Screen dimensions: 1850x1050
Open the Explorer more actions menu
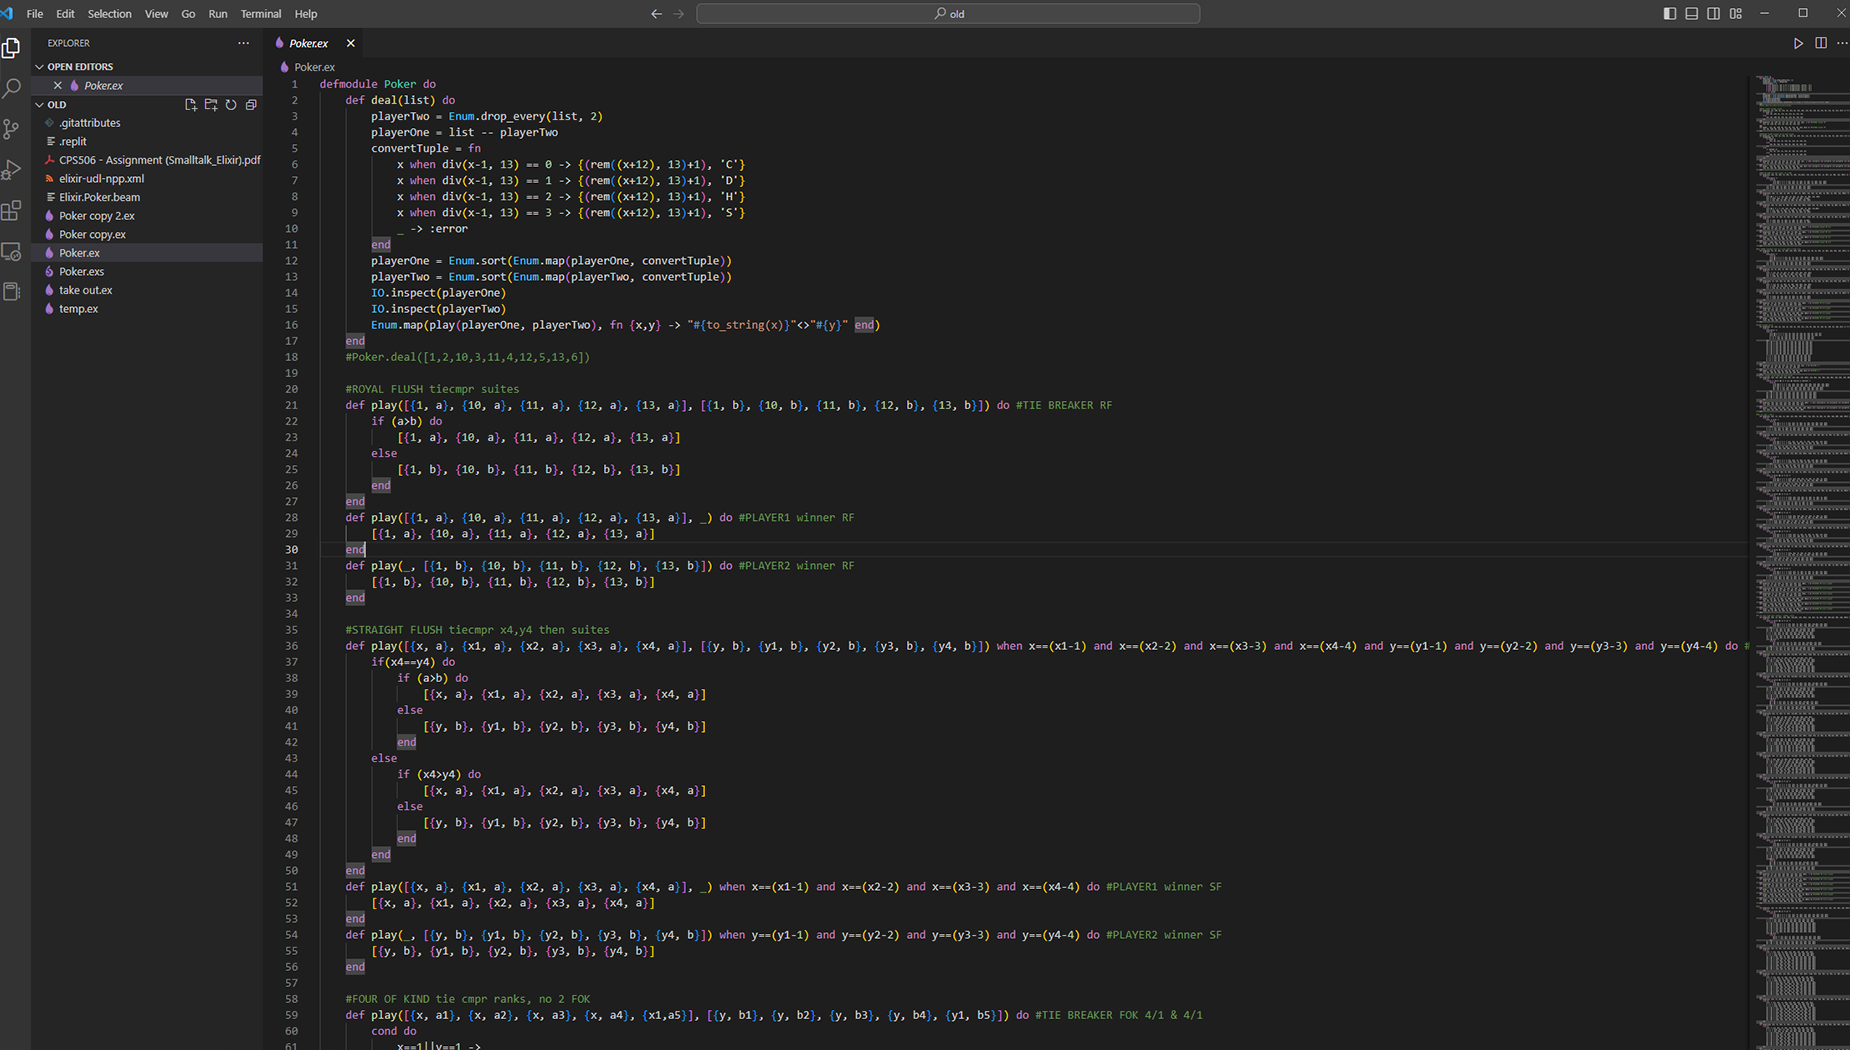click(x=243, y=43)
